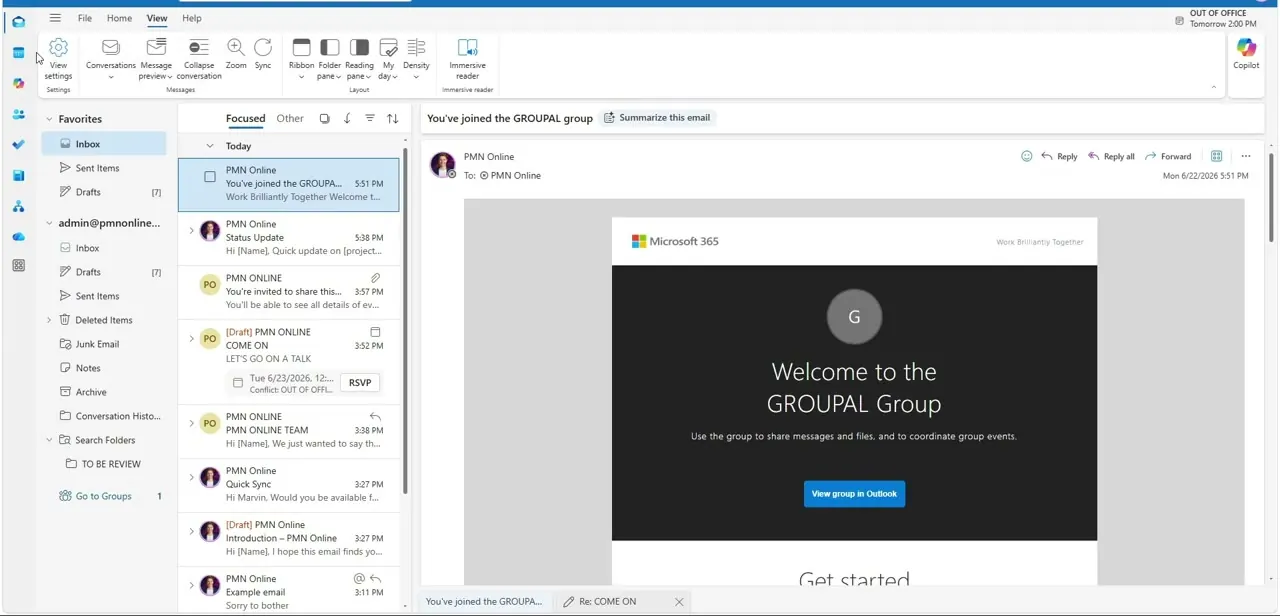Click Summarize this email

pos(657,117)
